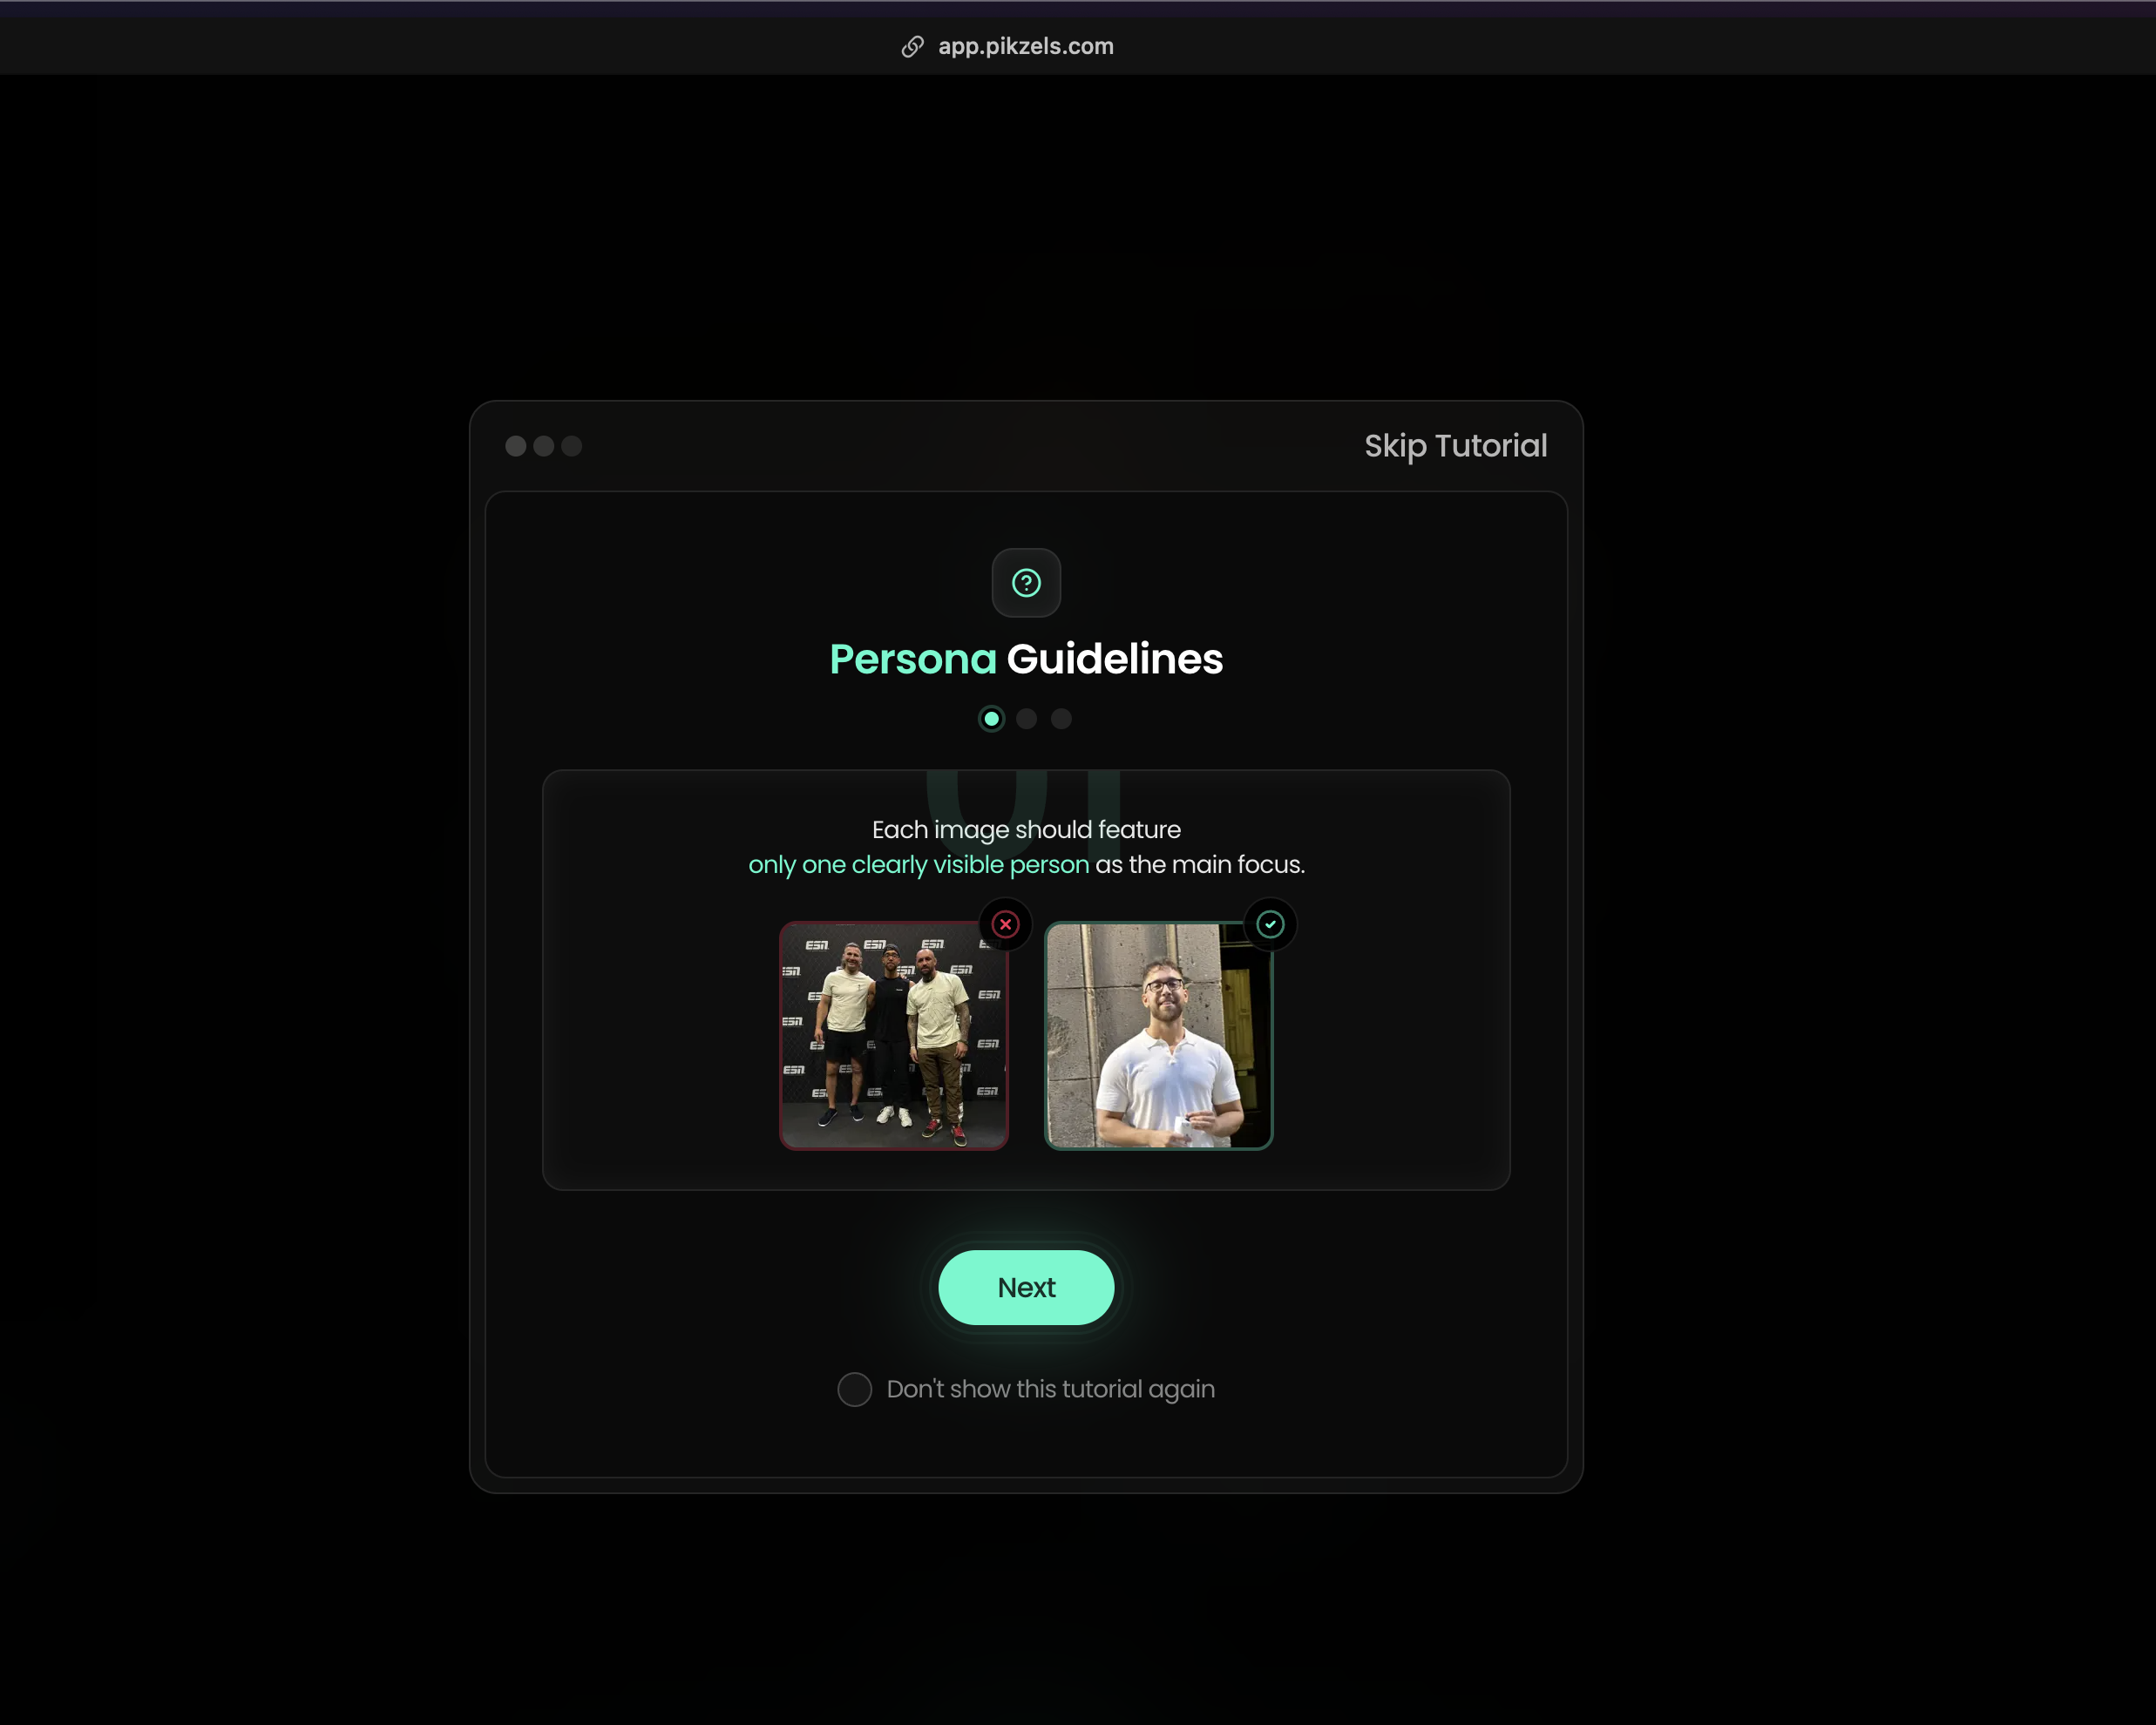
Task: Skip the tutorial via Skip Tutorial
Action: [x=1455, y=446]
